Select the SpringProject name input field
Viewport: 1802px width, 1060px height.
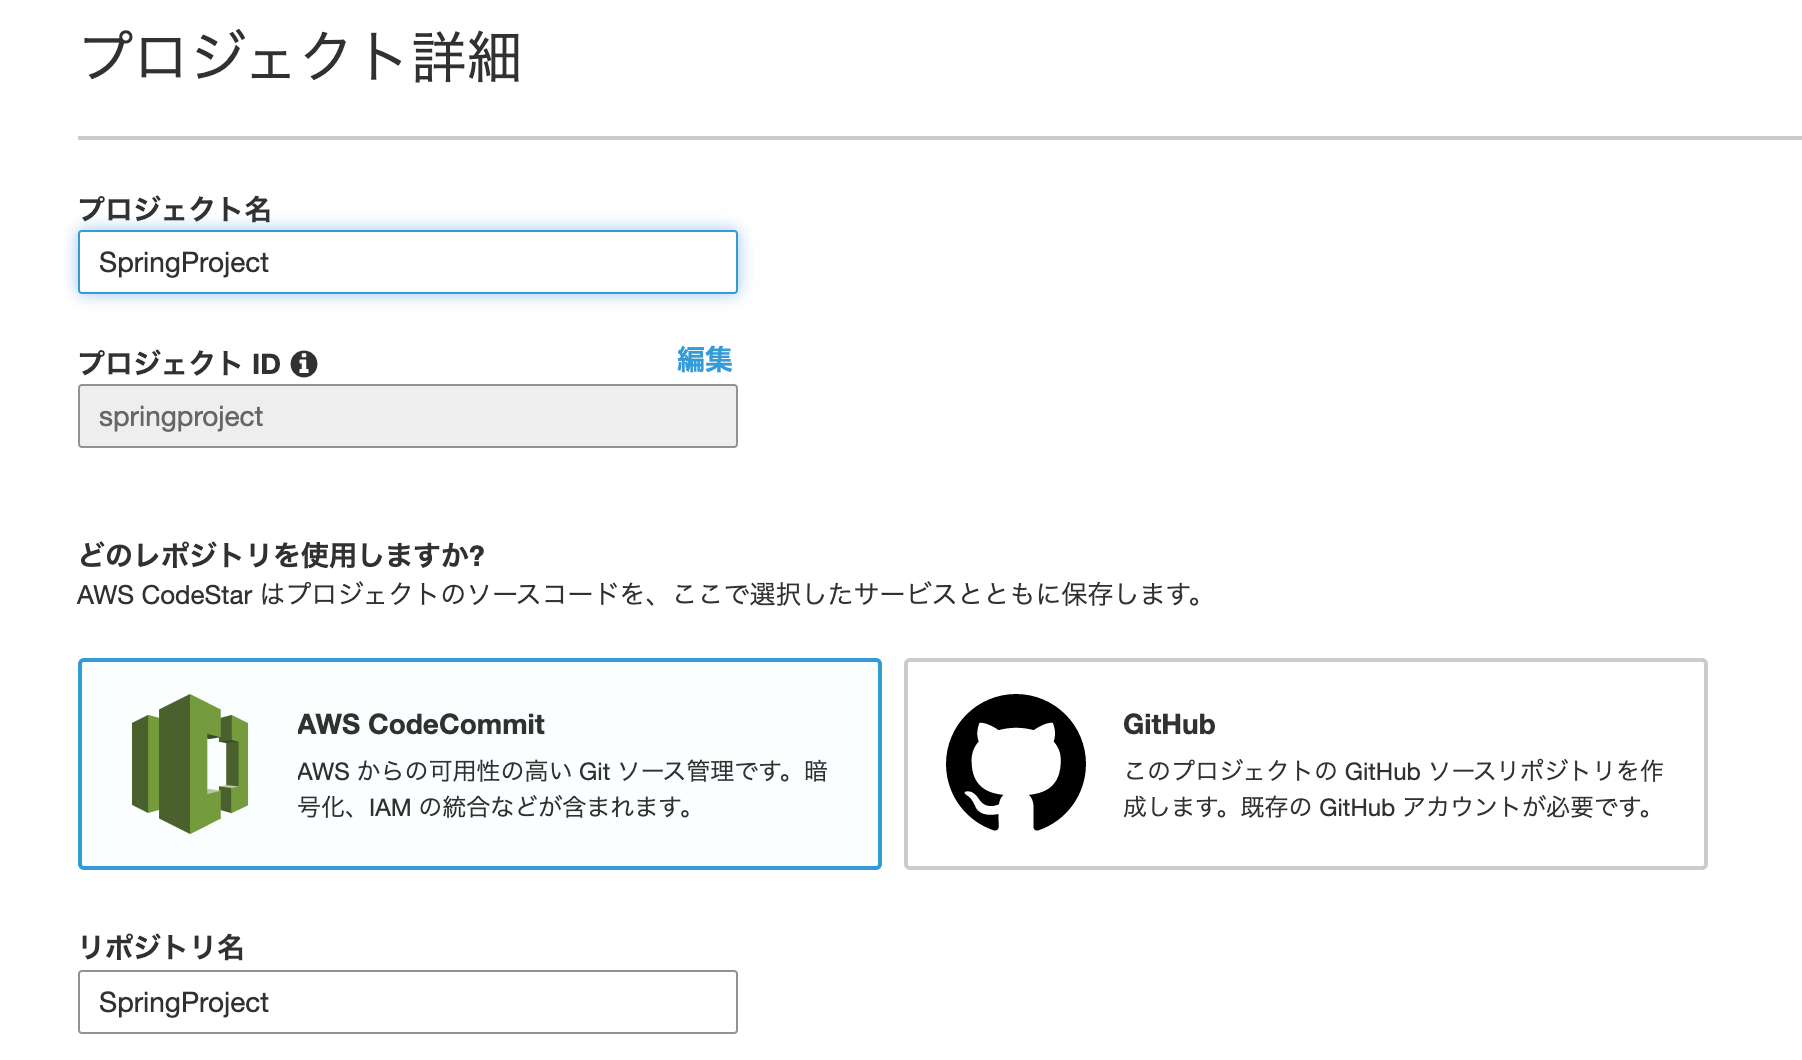(x=407, y=262)
